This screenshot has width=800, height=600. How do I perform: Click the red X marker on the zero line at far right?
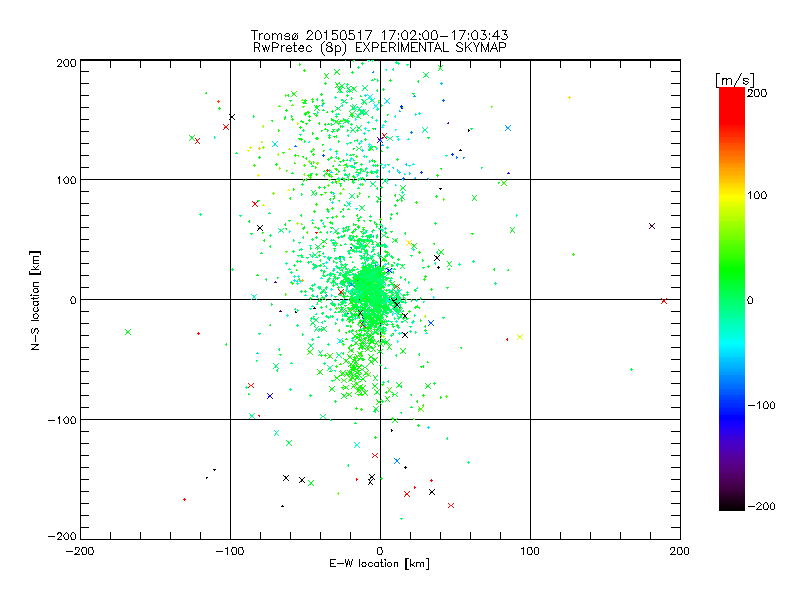(x=664, y=301)
